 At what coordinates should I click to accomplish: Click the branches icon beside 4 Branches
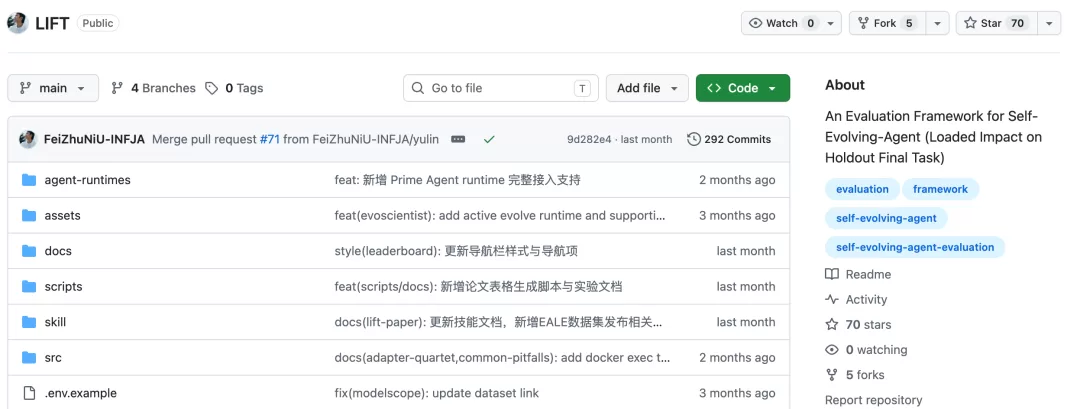117,88
